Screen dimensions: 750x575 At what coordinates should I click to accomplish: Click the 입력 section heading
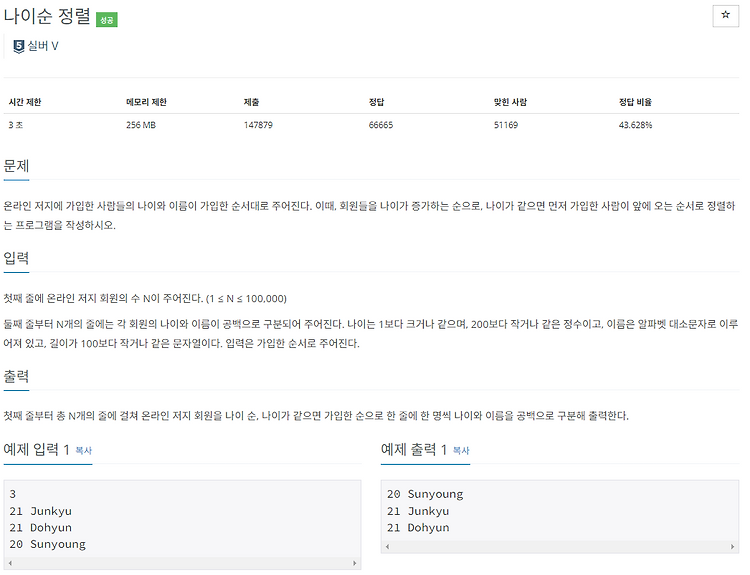(16, 258)
